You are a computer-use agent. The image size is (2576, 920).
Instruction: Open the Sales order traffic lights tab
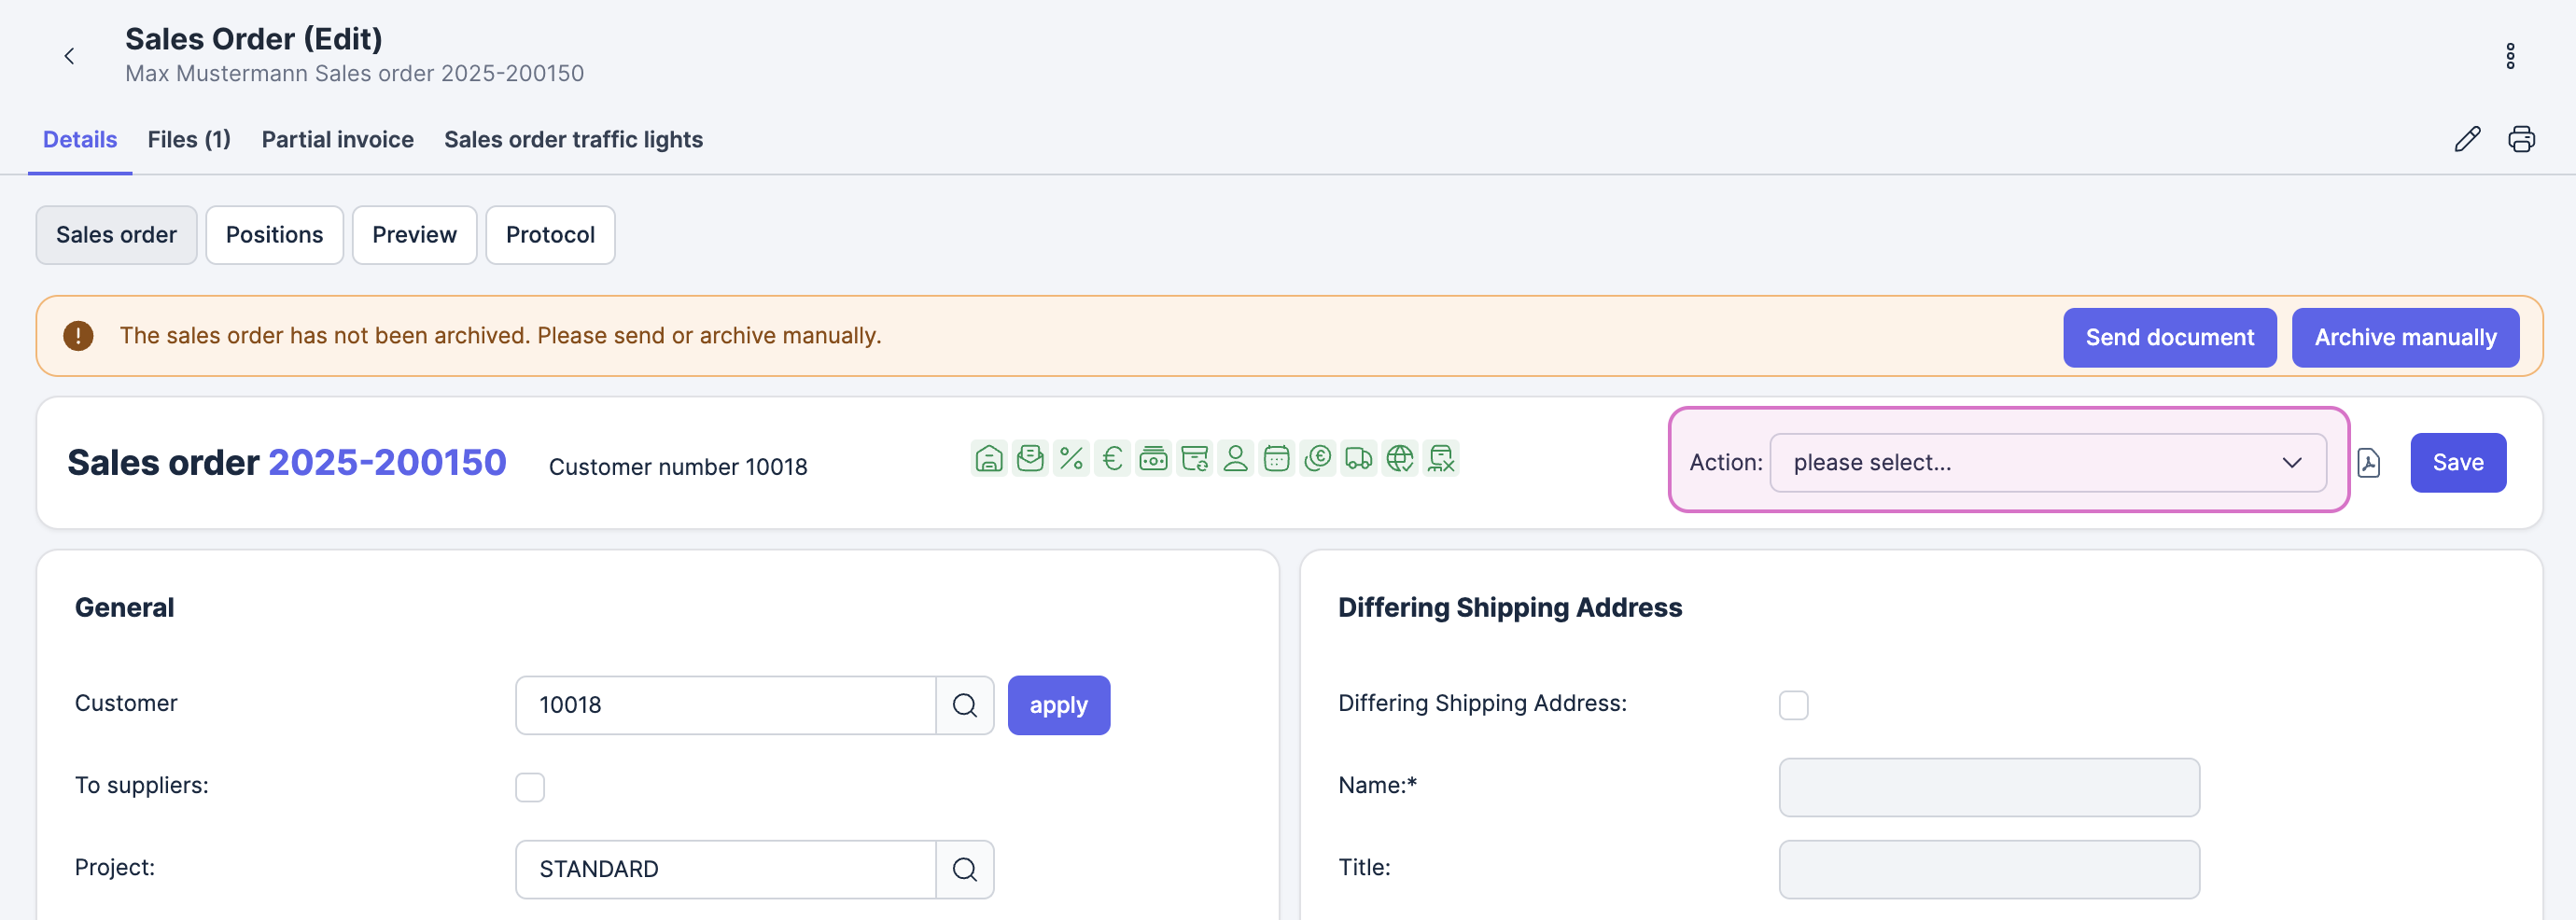coord(573,140)
